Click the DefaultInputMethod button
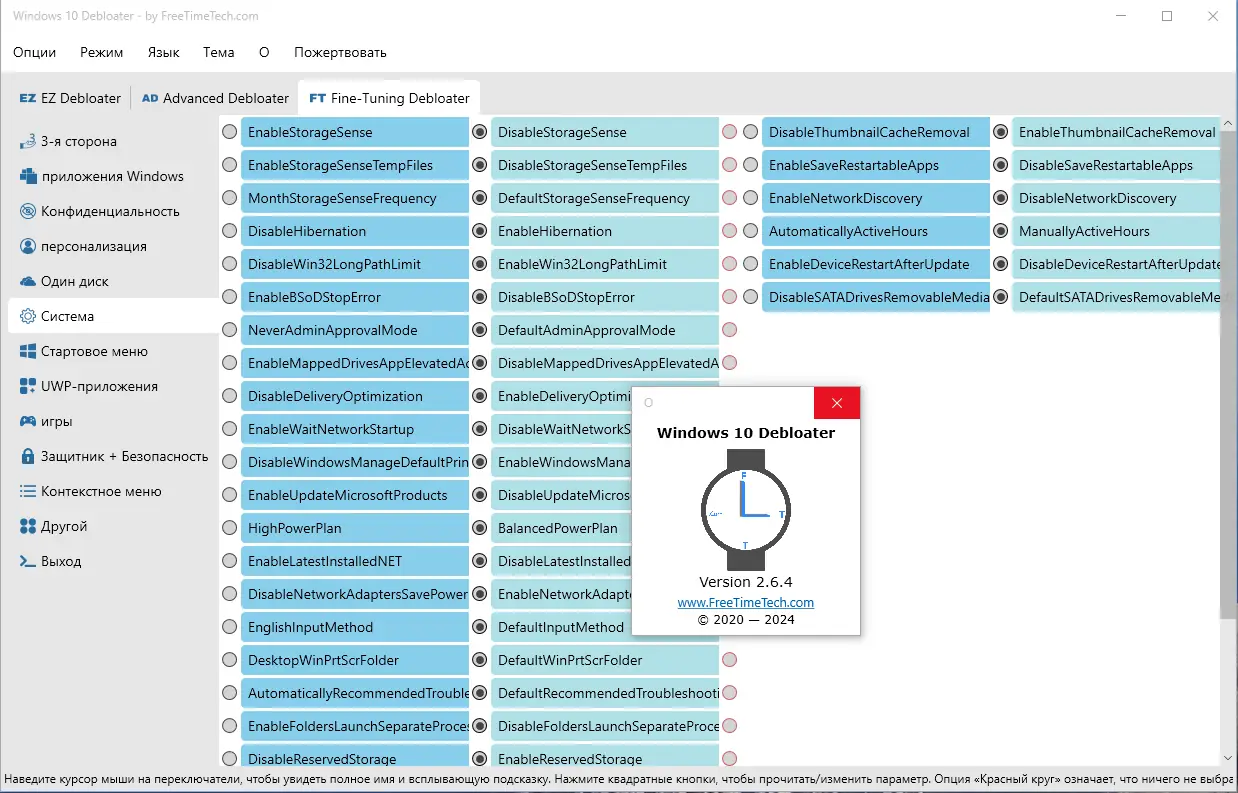The height and width of the screenshot is (793, 1238). click(561, 627)
